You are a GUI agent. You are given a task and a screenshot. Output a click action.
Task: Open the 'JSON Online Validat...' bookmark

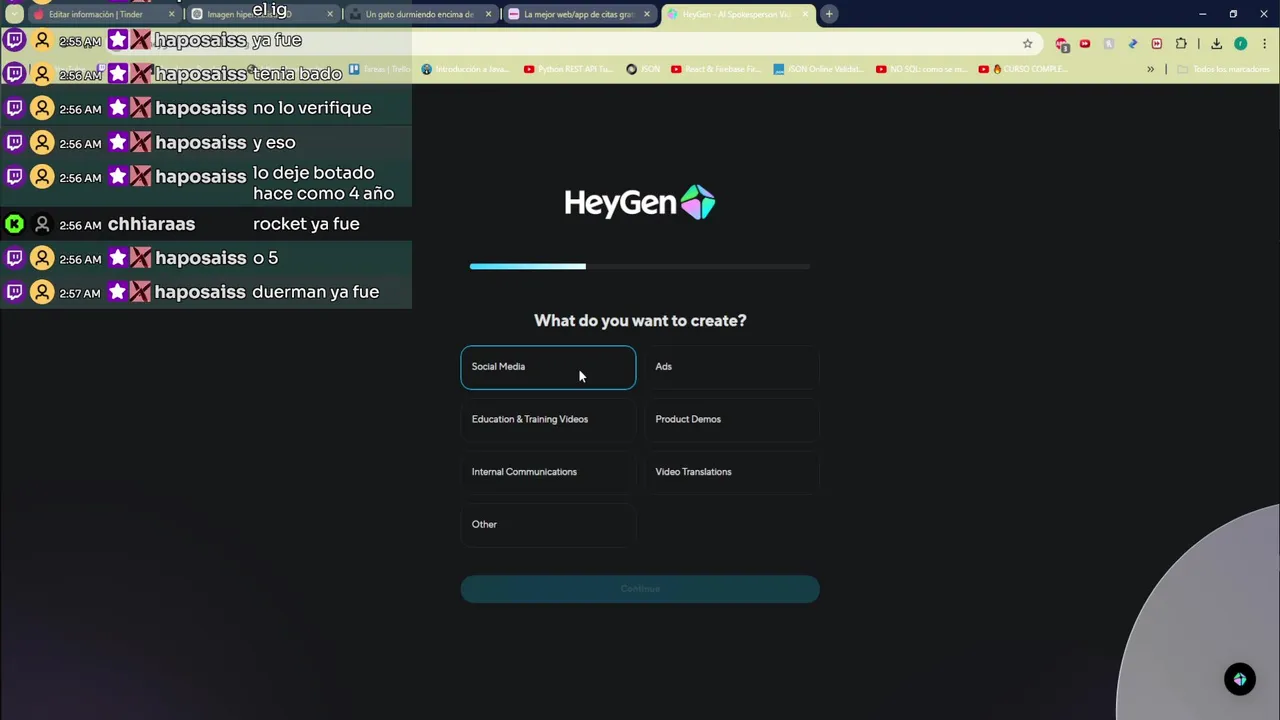click(818, 70)
